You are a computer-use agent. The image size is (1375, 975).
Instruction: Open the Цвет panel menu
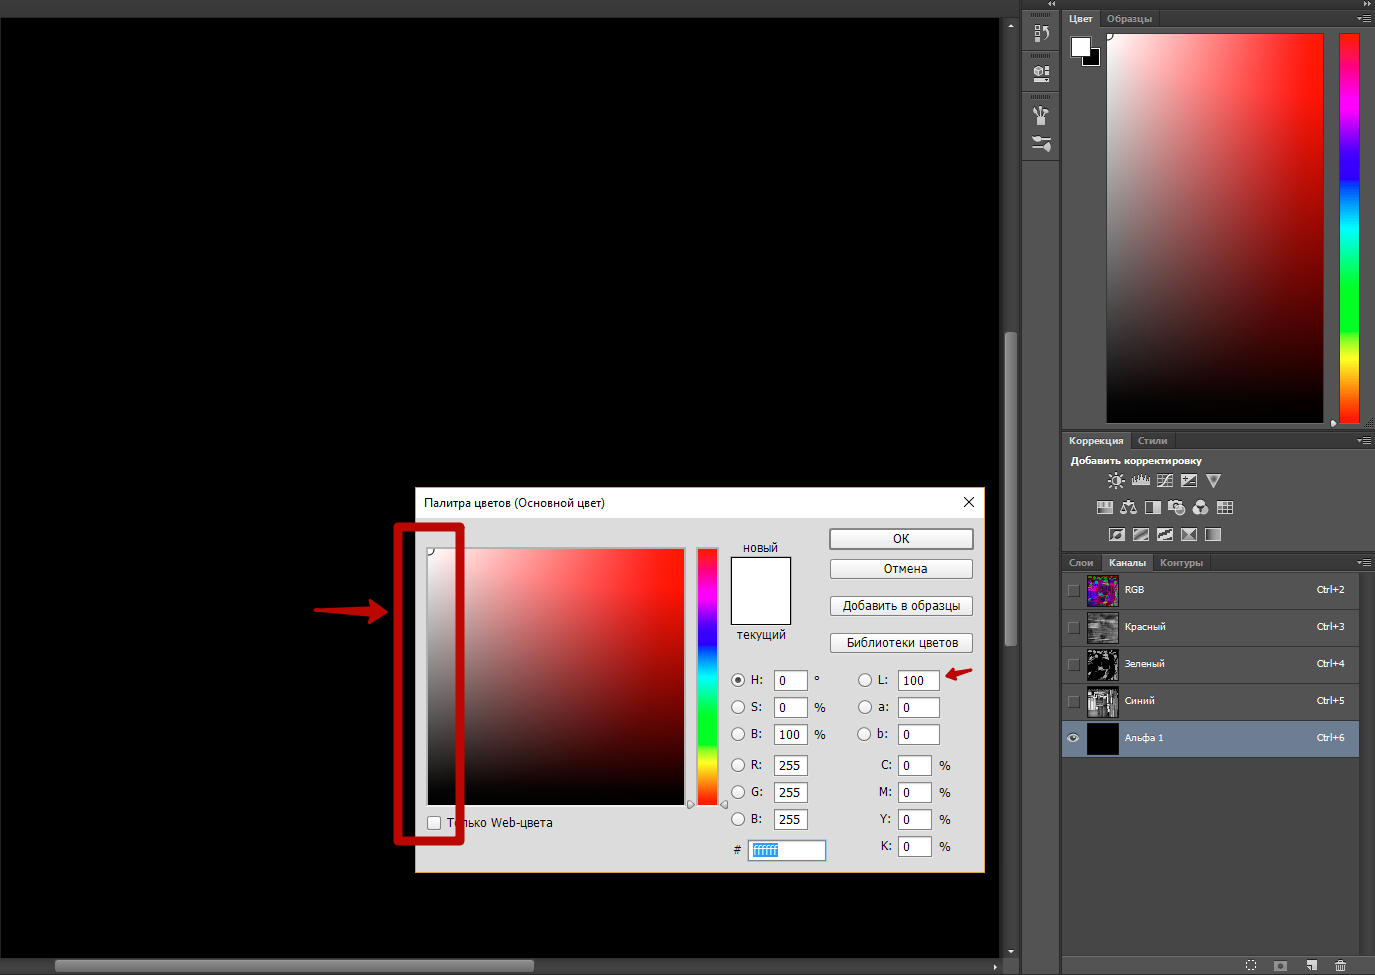click(1364, 18)
